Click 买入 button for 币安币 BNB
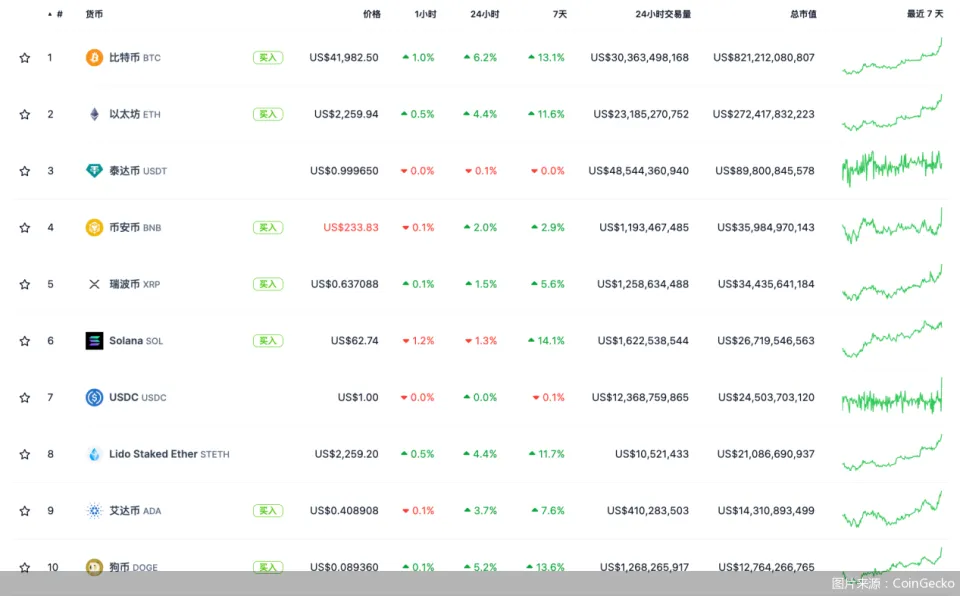Screen dimensions: 960x596 (267, 228)
